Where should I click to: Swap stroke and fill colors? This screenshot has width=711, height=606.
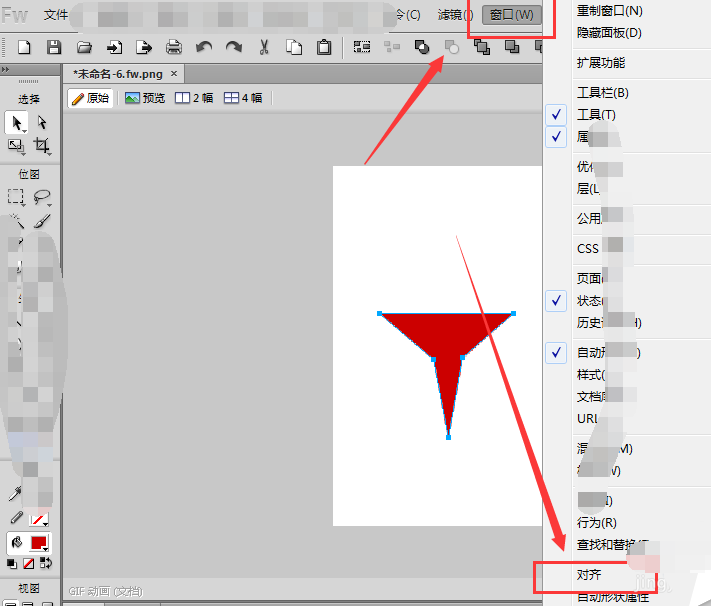(x=46, y=563)
